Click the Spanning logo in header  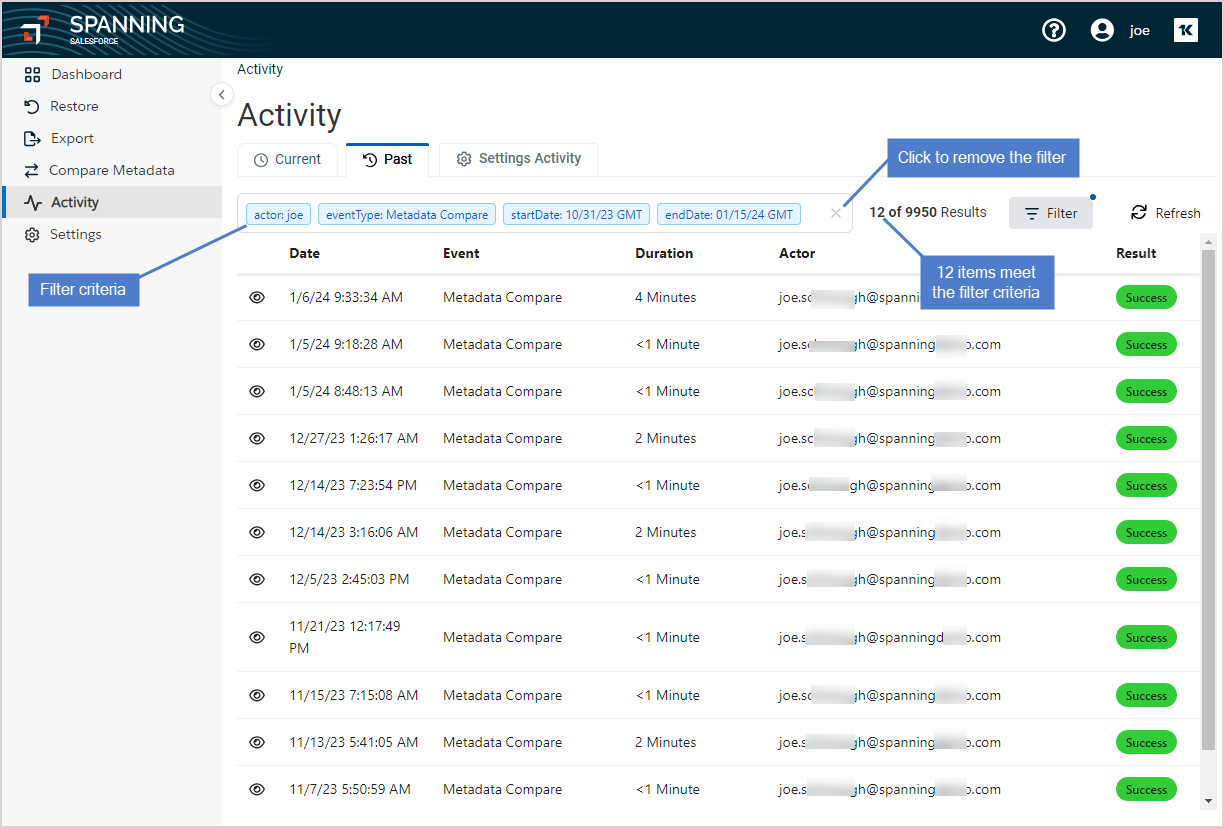coord(103,29)
